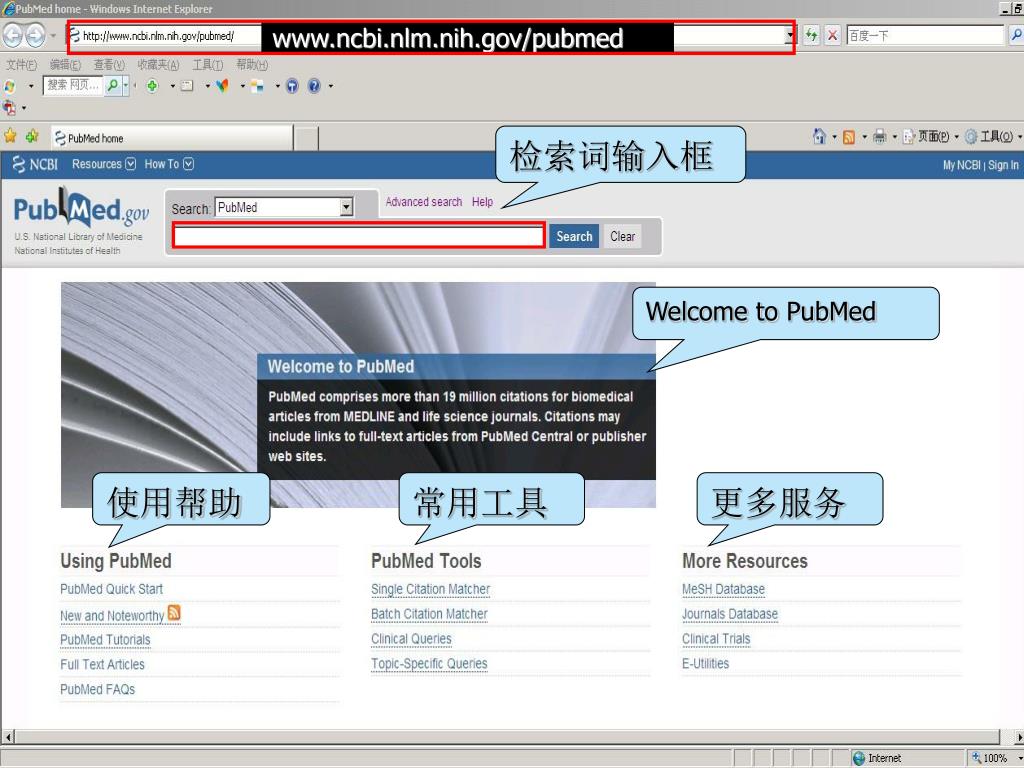Open the 编辑(E) Edit menu

coord(65,64)
